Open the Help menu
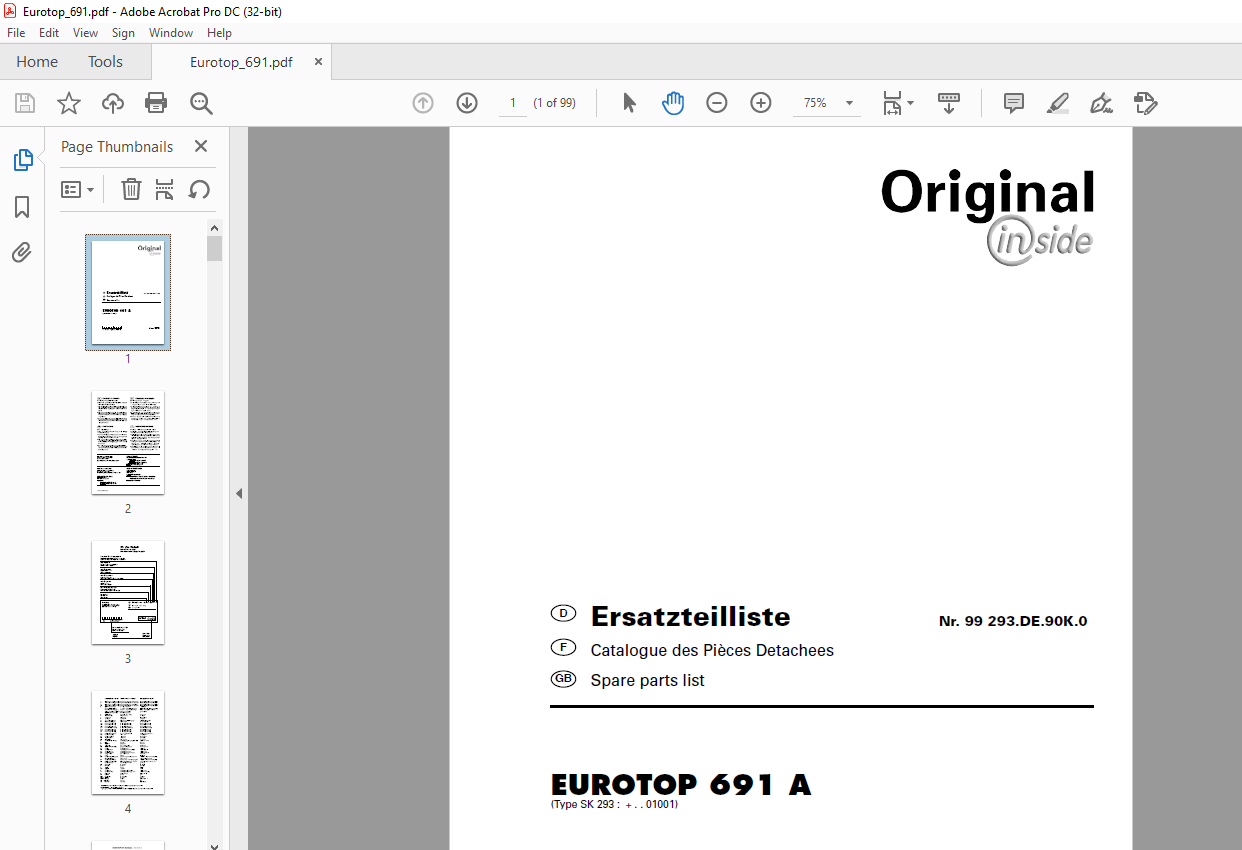Screen dimensions: 1242x850 point(219,33)
